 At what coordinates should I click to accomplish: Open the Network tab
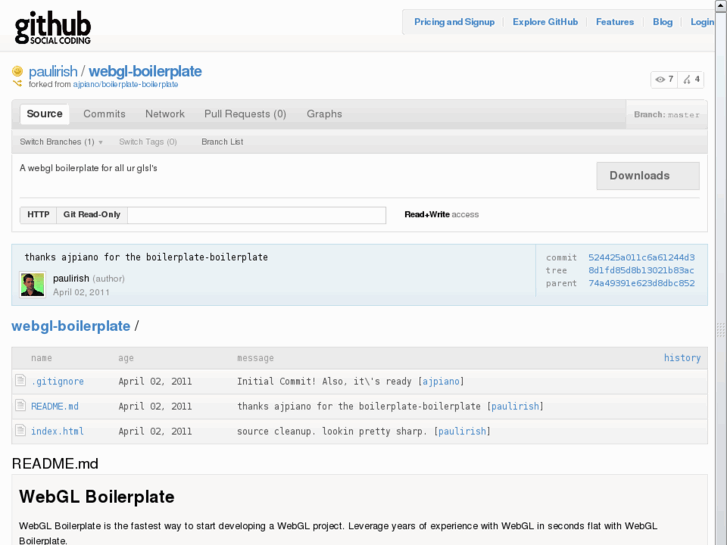(165, 114)
